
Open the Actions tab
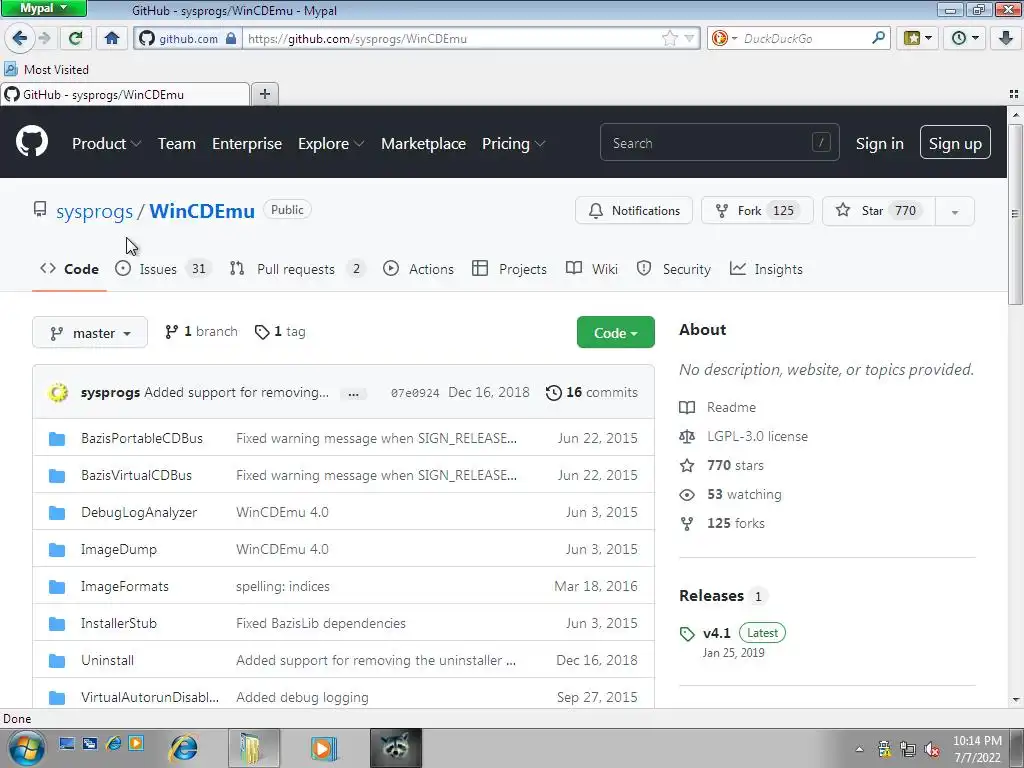[x=419, y=269]
